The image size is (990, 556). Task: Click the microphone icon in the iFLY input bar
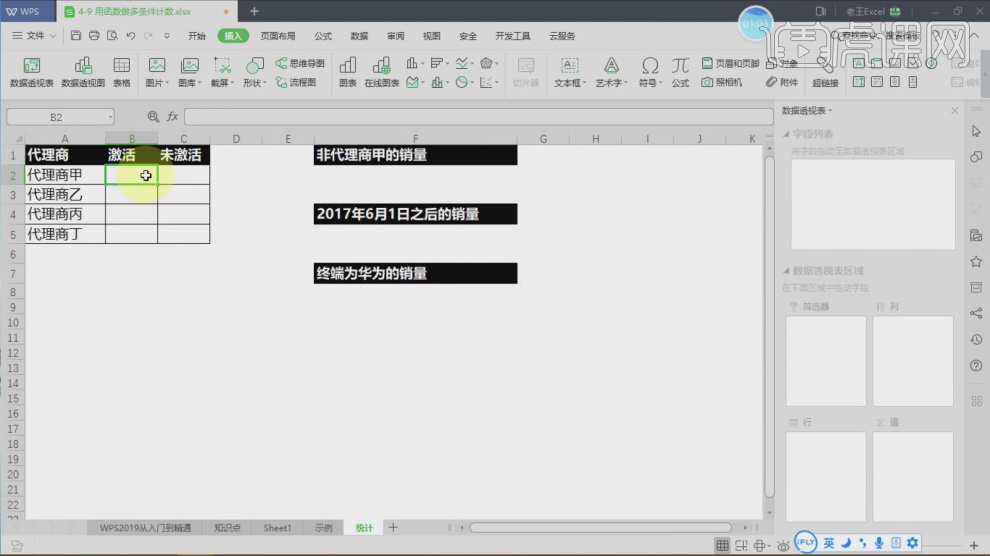pos(879,543)
